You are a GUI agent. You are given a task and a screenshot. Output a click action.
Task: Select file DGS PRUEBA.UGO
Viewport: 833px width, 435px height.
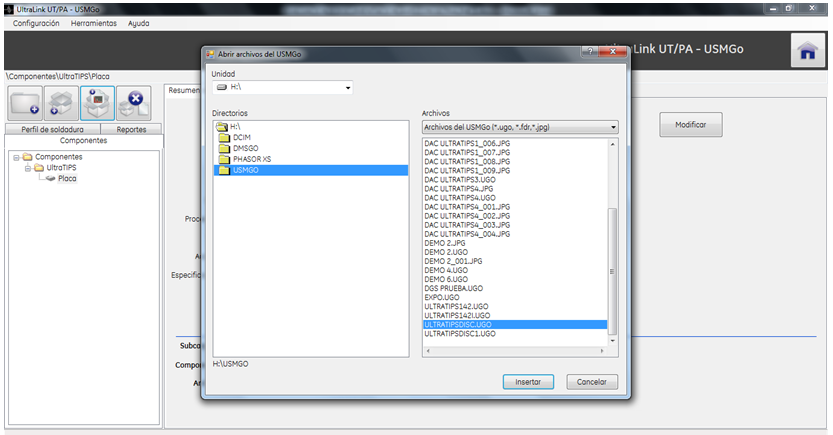tap(454, 288)
